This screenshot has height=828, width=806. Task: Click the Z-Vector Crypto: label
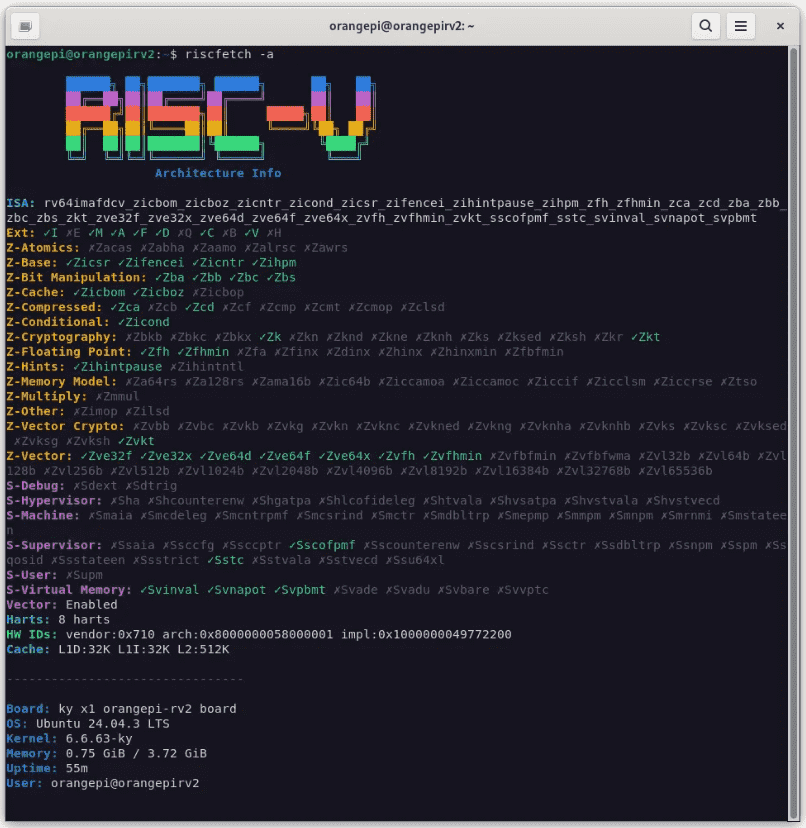[x=65, y=426]
